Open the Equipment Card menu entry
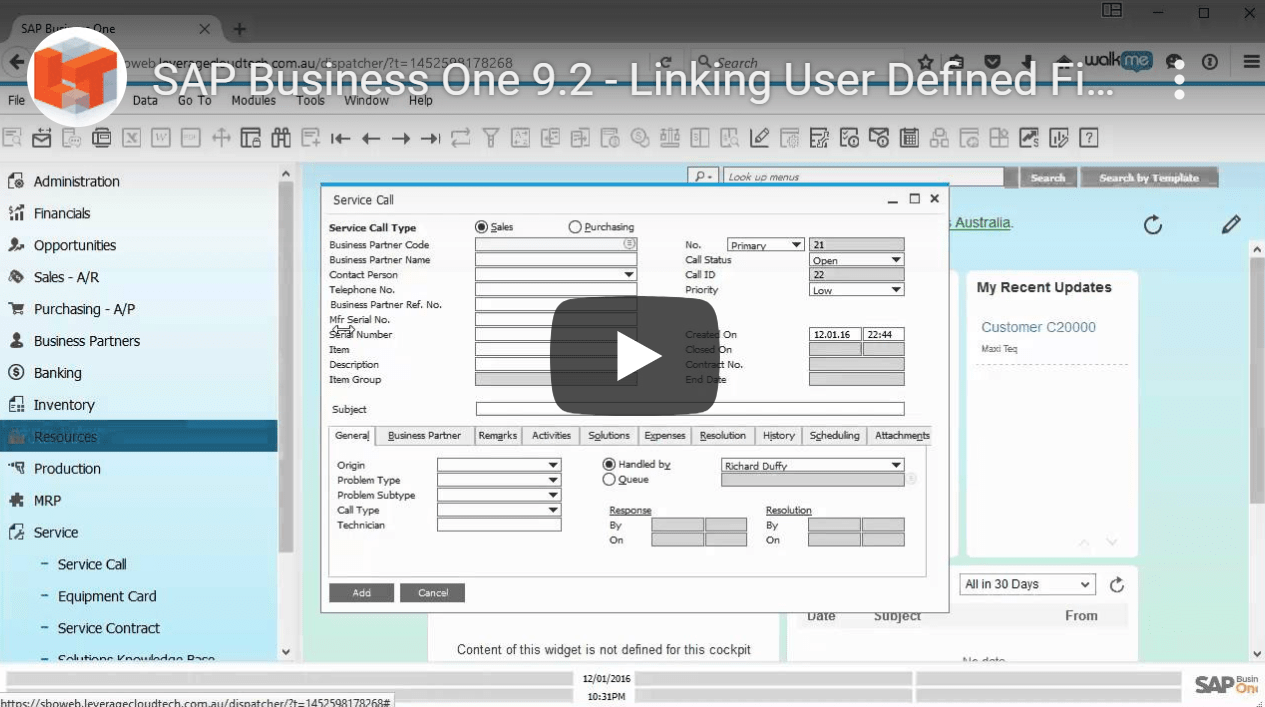 tap(107, 596)
